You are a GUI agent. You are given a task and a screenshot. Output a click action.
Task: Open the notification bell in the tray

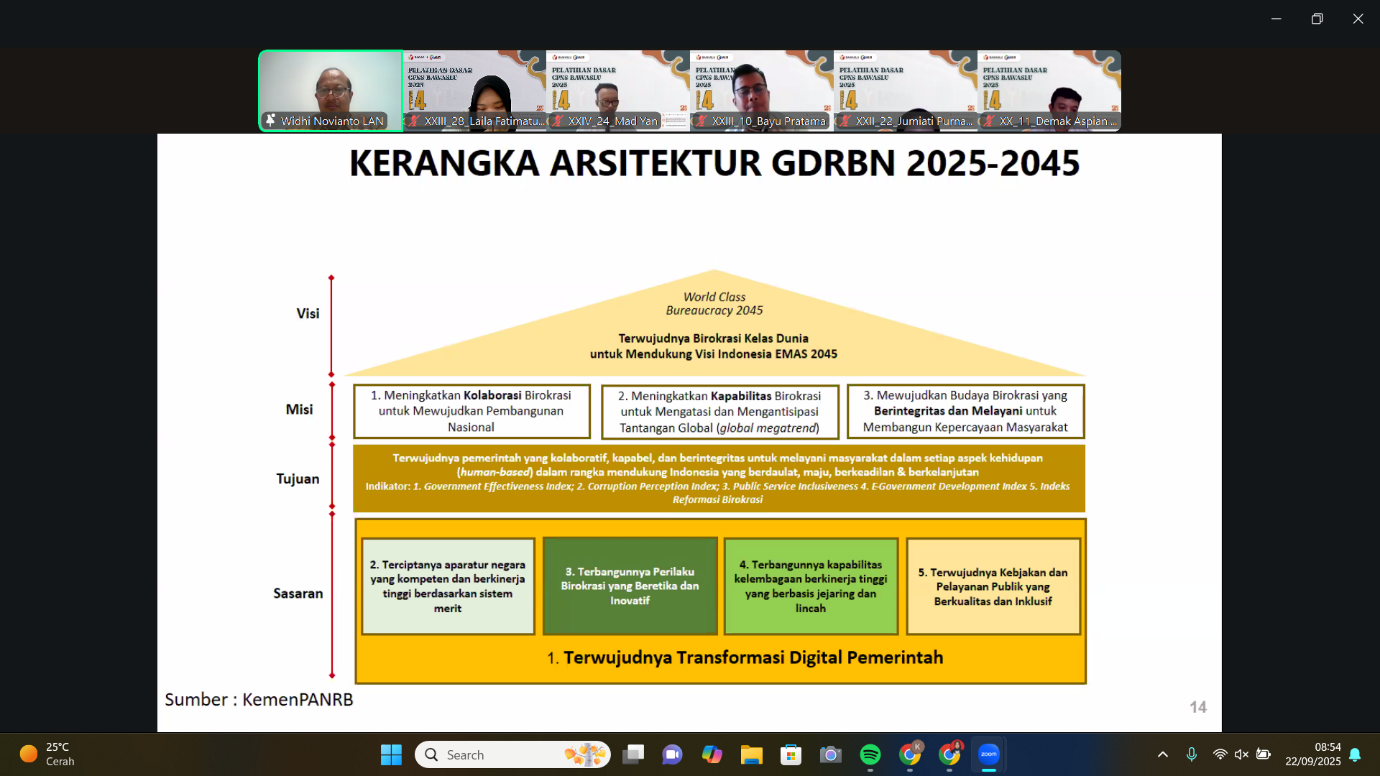[1355, 754]
